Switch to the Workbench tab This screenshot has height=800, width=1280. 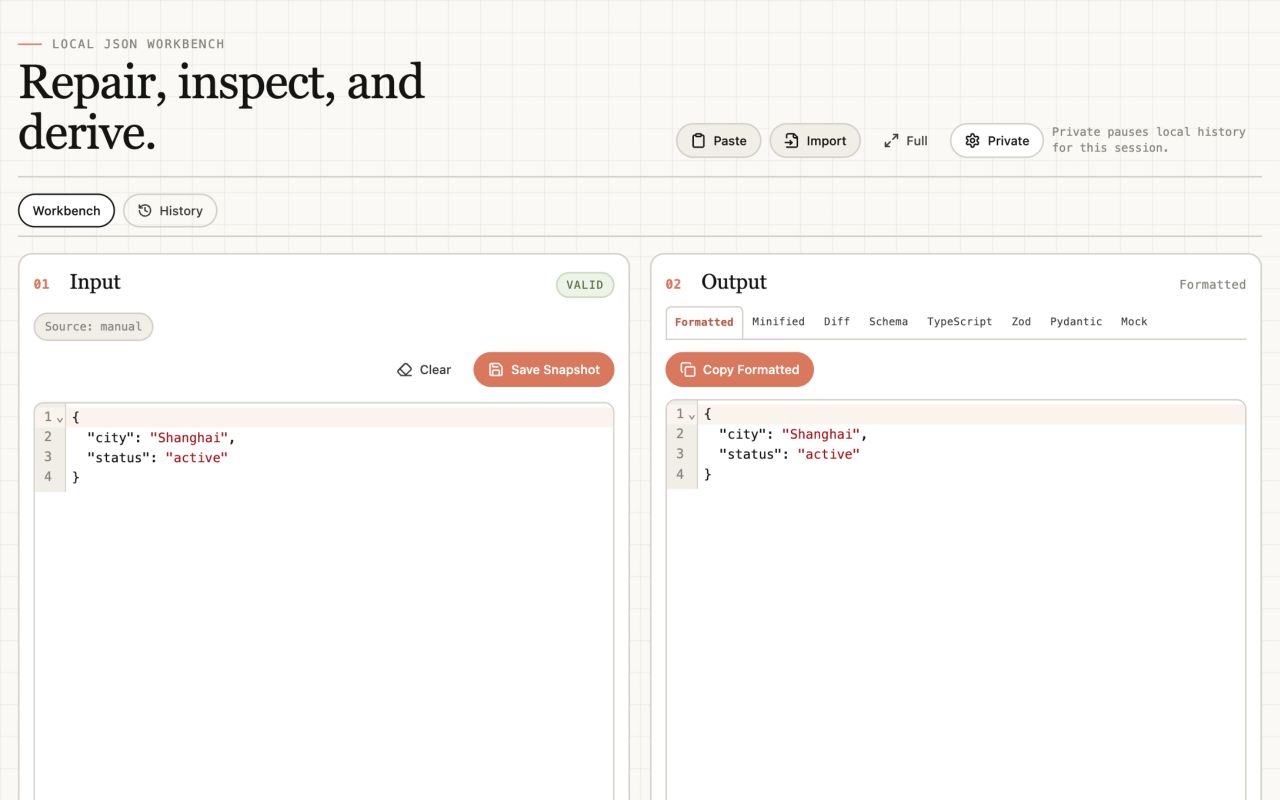(67, 210)
